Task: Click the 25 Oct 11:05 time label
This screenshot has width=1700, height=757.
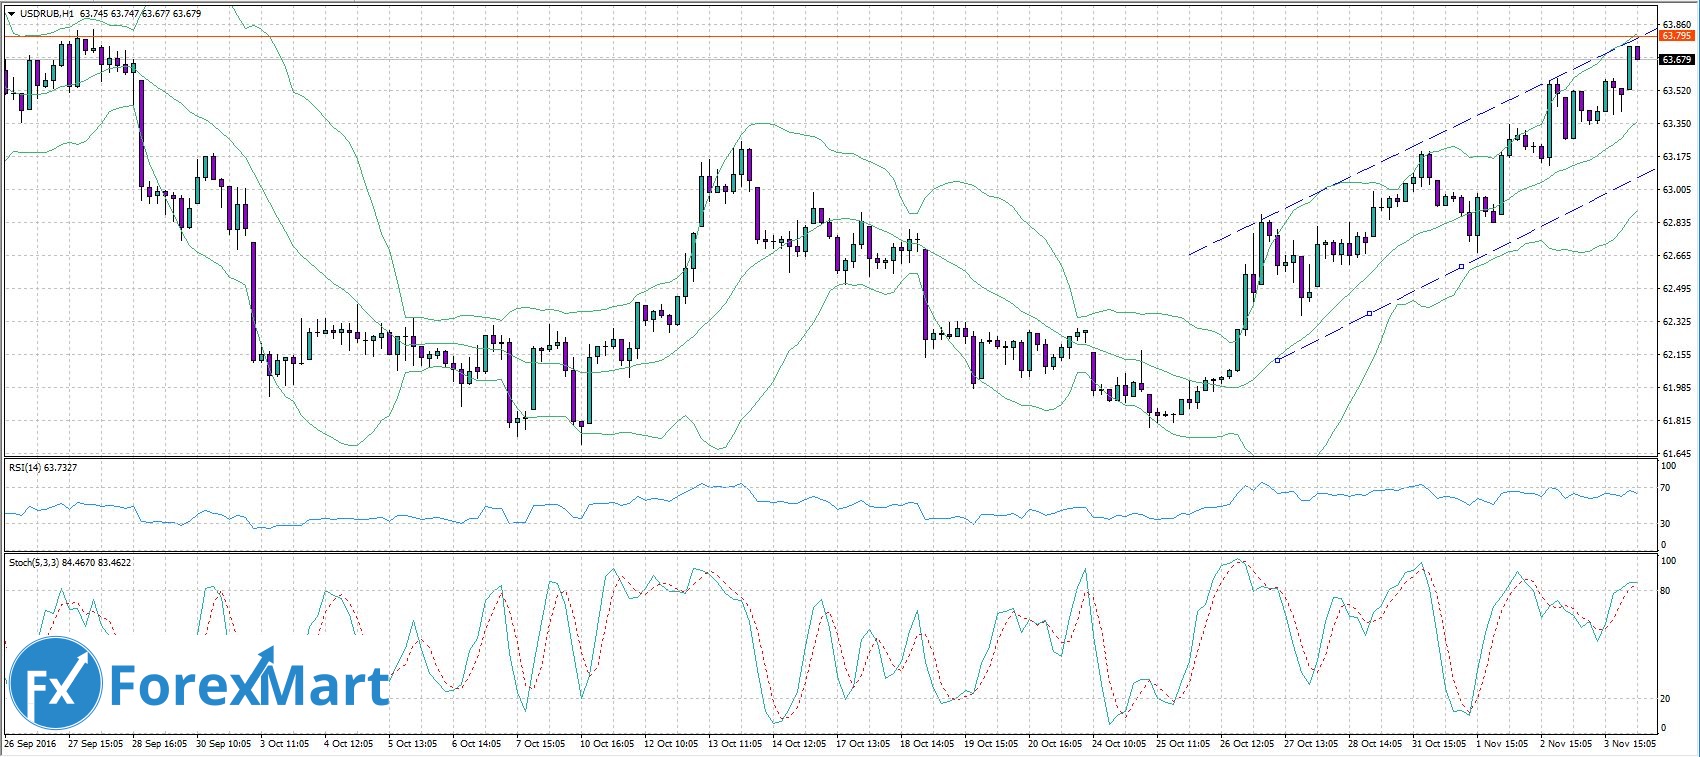Action: [x=1183, y=744]
